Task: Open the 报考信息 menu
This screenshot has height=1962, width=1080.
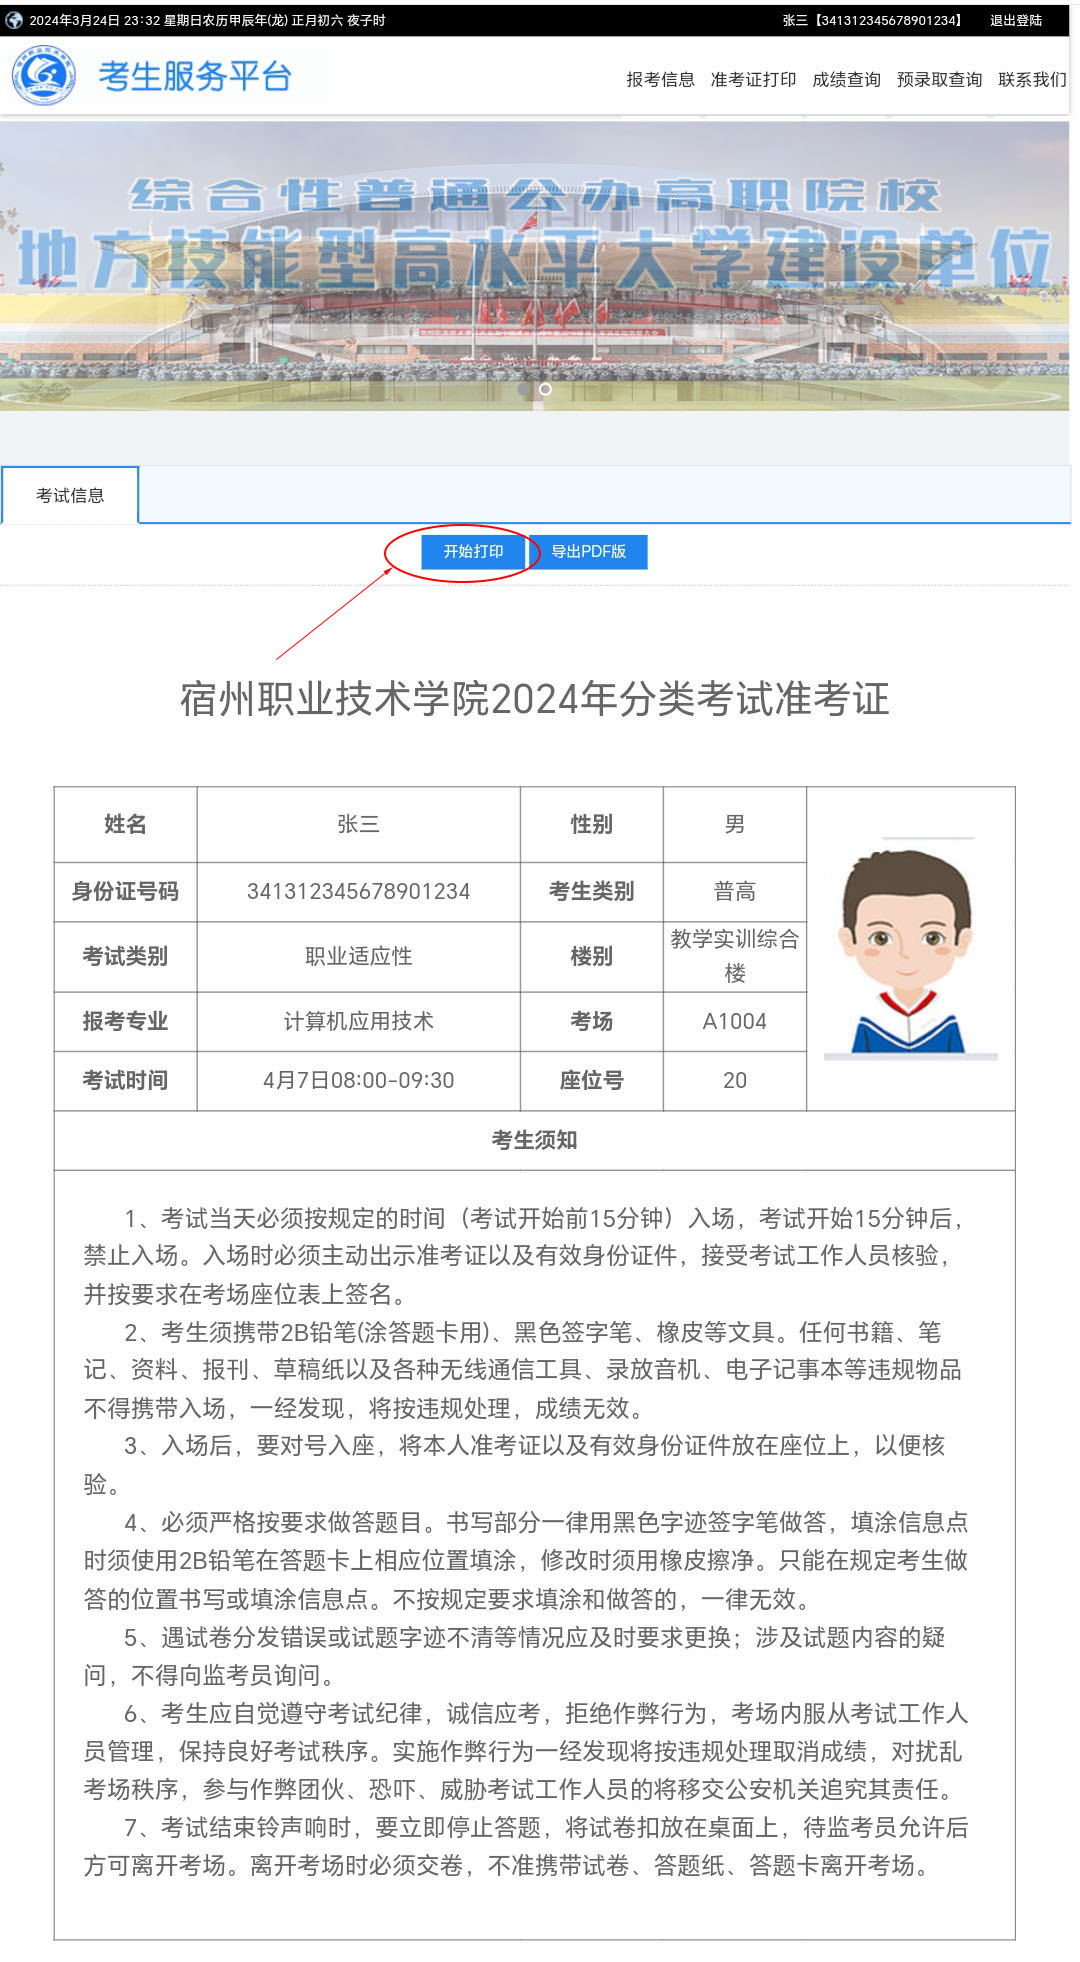Action: tap(660, 80)
